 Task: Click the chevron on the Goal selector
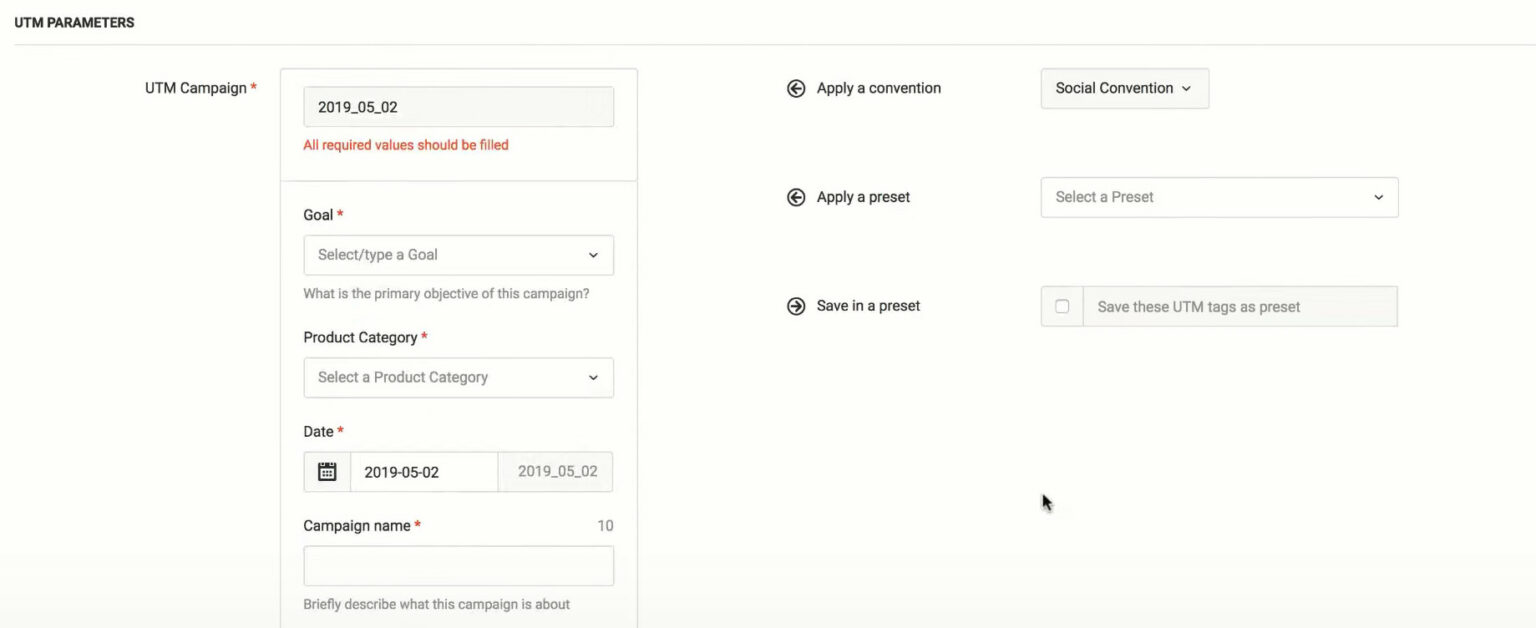coord(592,255)
